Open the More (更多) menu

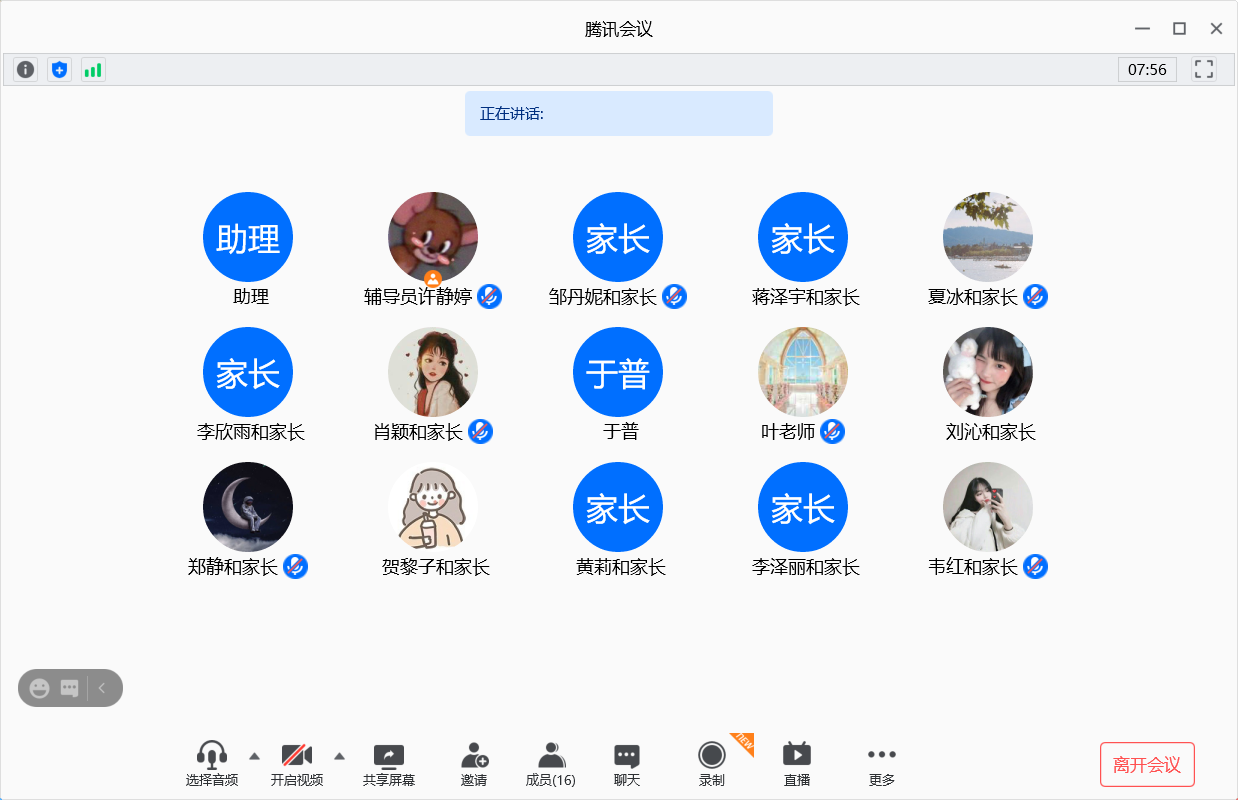882,764
